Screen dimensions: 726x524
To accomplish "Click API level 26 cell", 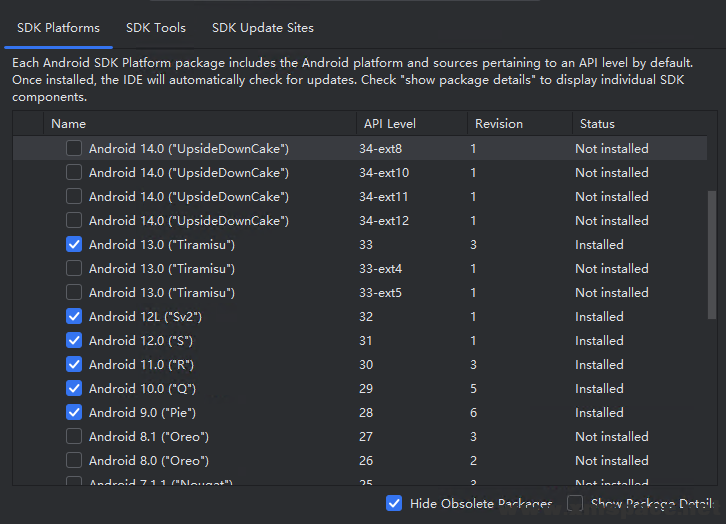I will point(366,461).
